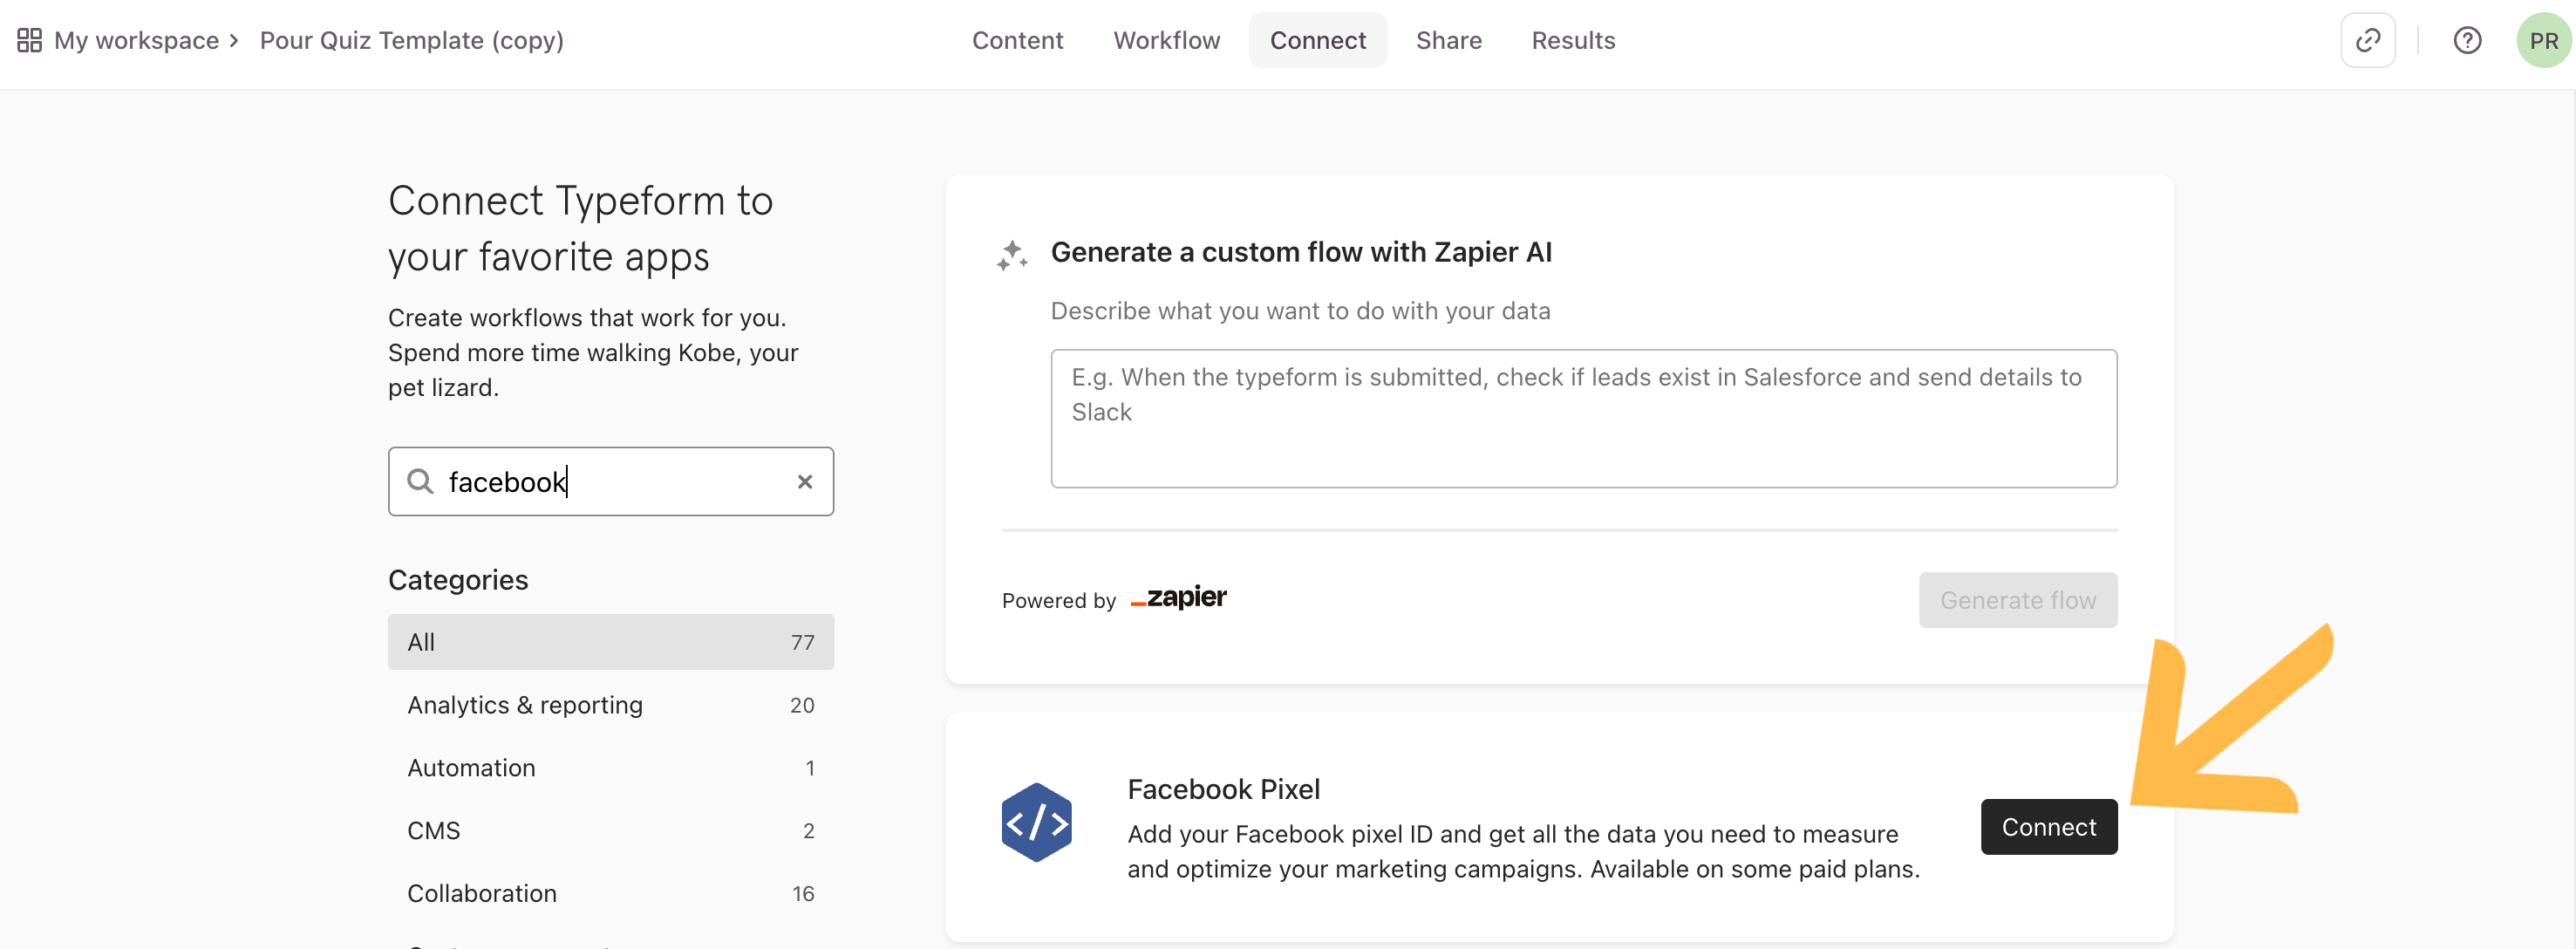
Task: Click the Facebook Pixel code icon
Action: pyautogui.click(x=1036, y=822)
